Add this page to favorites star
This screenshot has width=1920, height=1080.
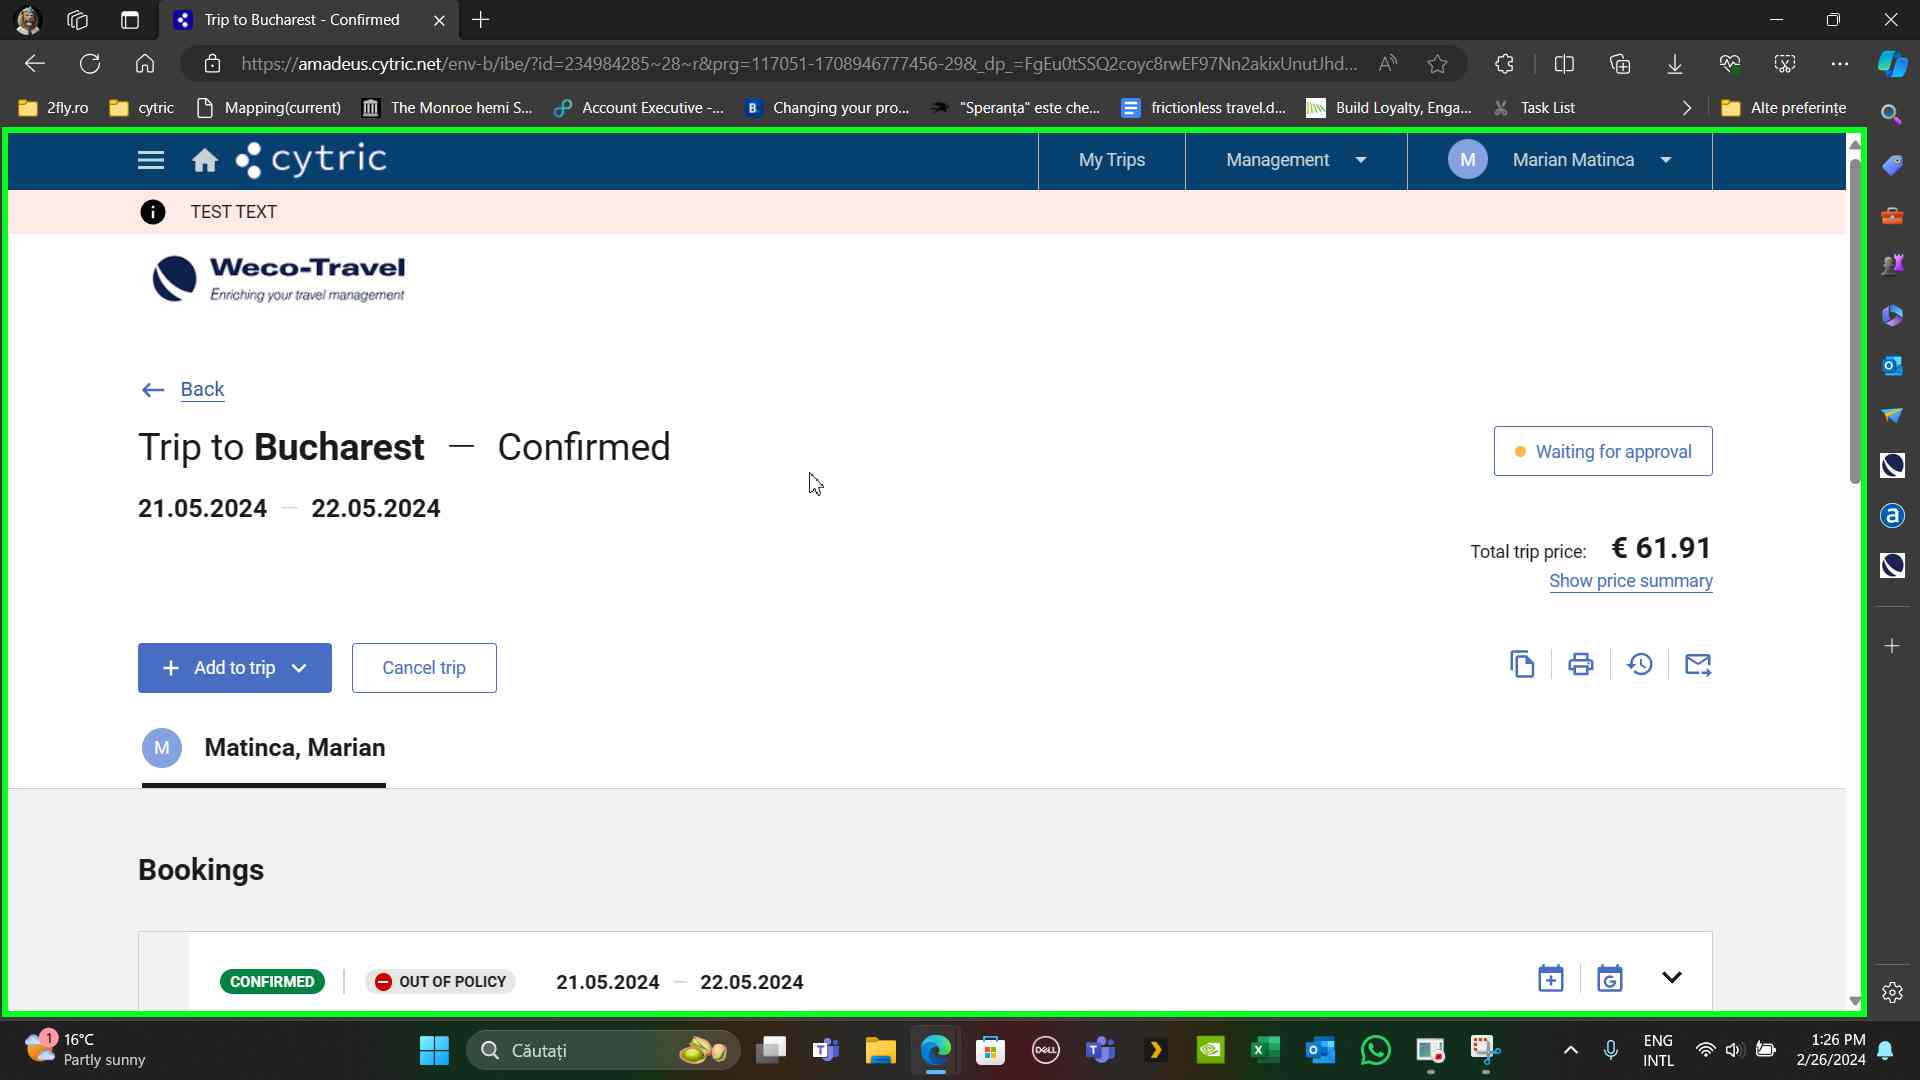tap(1438, 64)
